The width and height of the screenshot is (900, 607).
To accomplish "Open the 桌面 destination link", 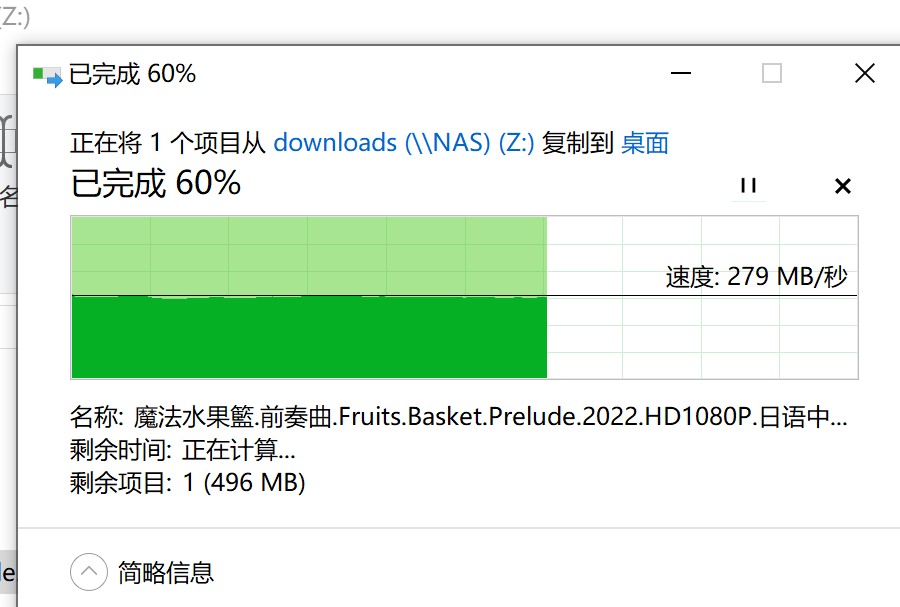I will pyautogui.click(x=645, y=143).
